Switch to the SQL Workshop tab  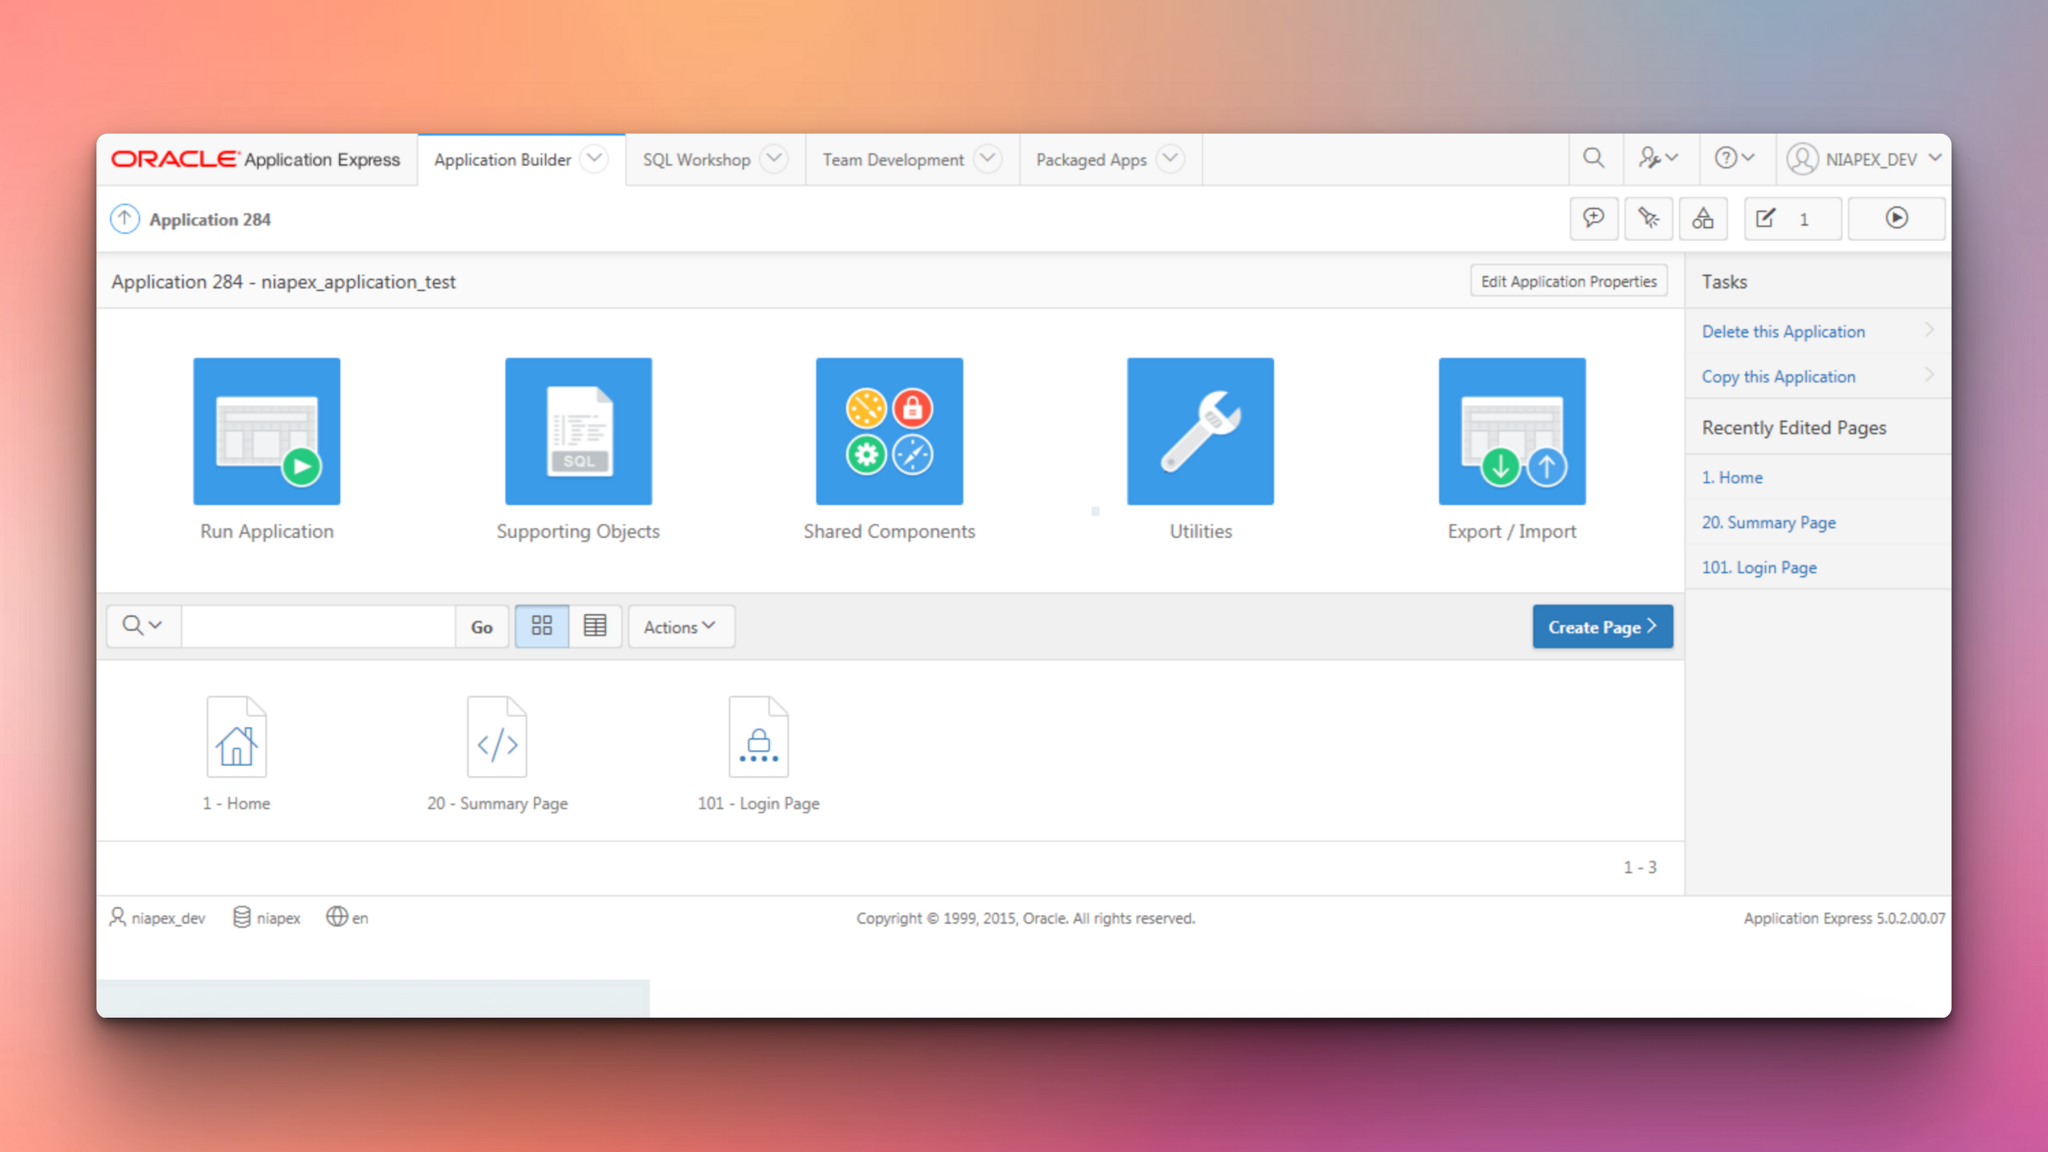(x=697, y=158)
